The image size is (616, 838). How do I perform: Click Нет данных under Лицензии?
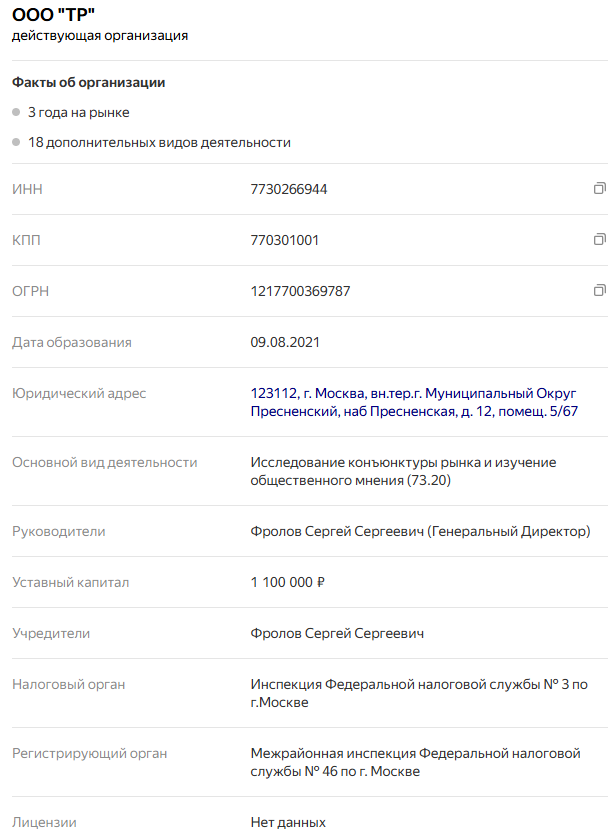click(289, 822)
